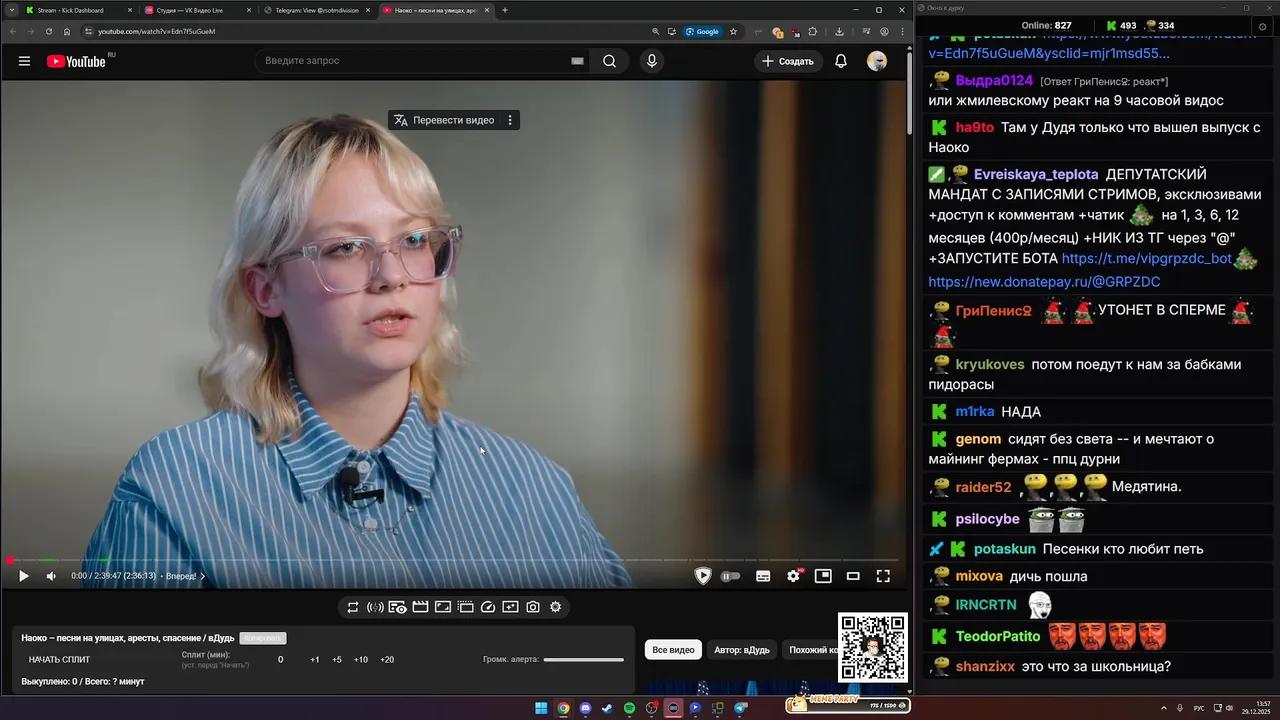This screenshot has height=720, width=1280.
Task: Add +1 minute to the split
Action: tap(315, 659)
